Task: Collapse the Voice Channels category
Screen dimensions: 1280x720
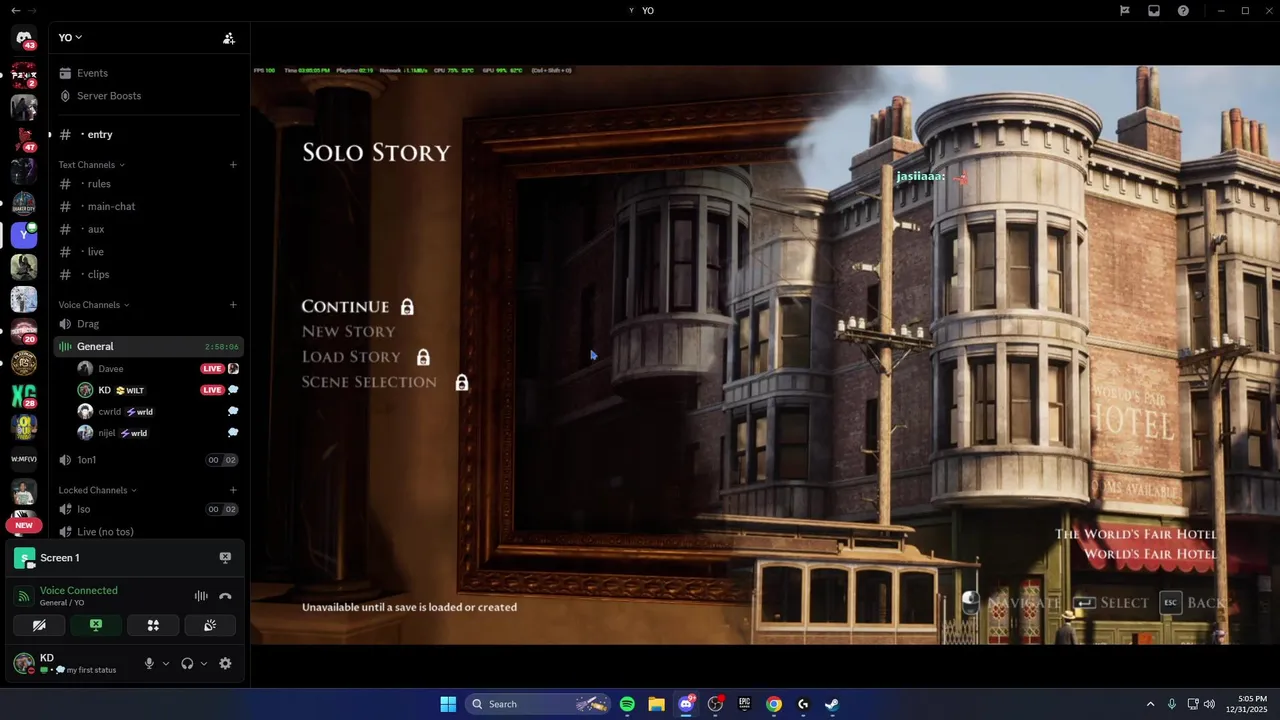Action: [93, 305]
